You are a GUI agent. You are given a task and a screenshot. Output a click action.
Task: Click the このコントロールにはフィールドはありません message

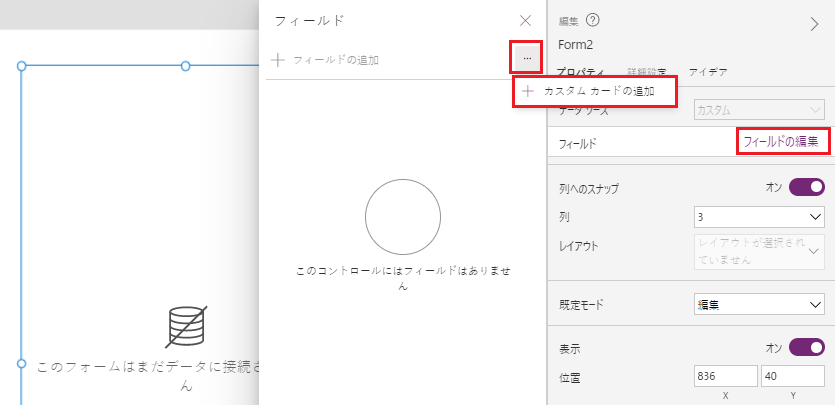tap(403, 278)
